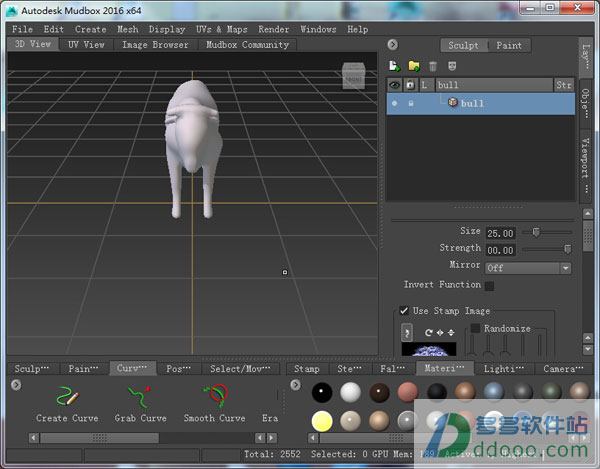The height and width of the screenshot is (469, 600).
Task: Click the ViewCube in the 3D viewport
Action: 353,76
